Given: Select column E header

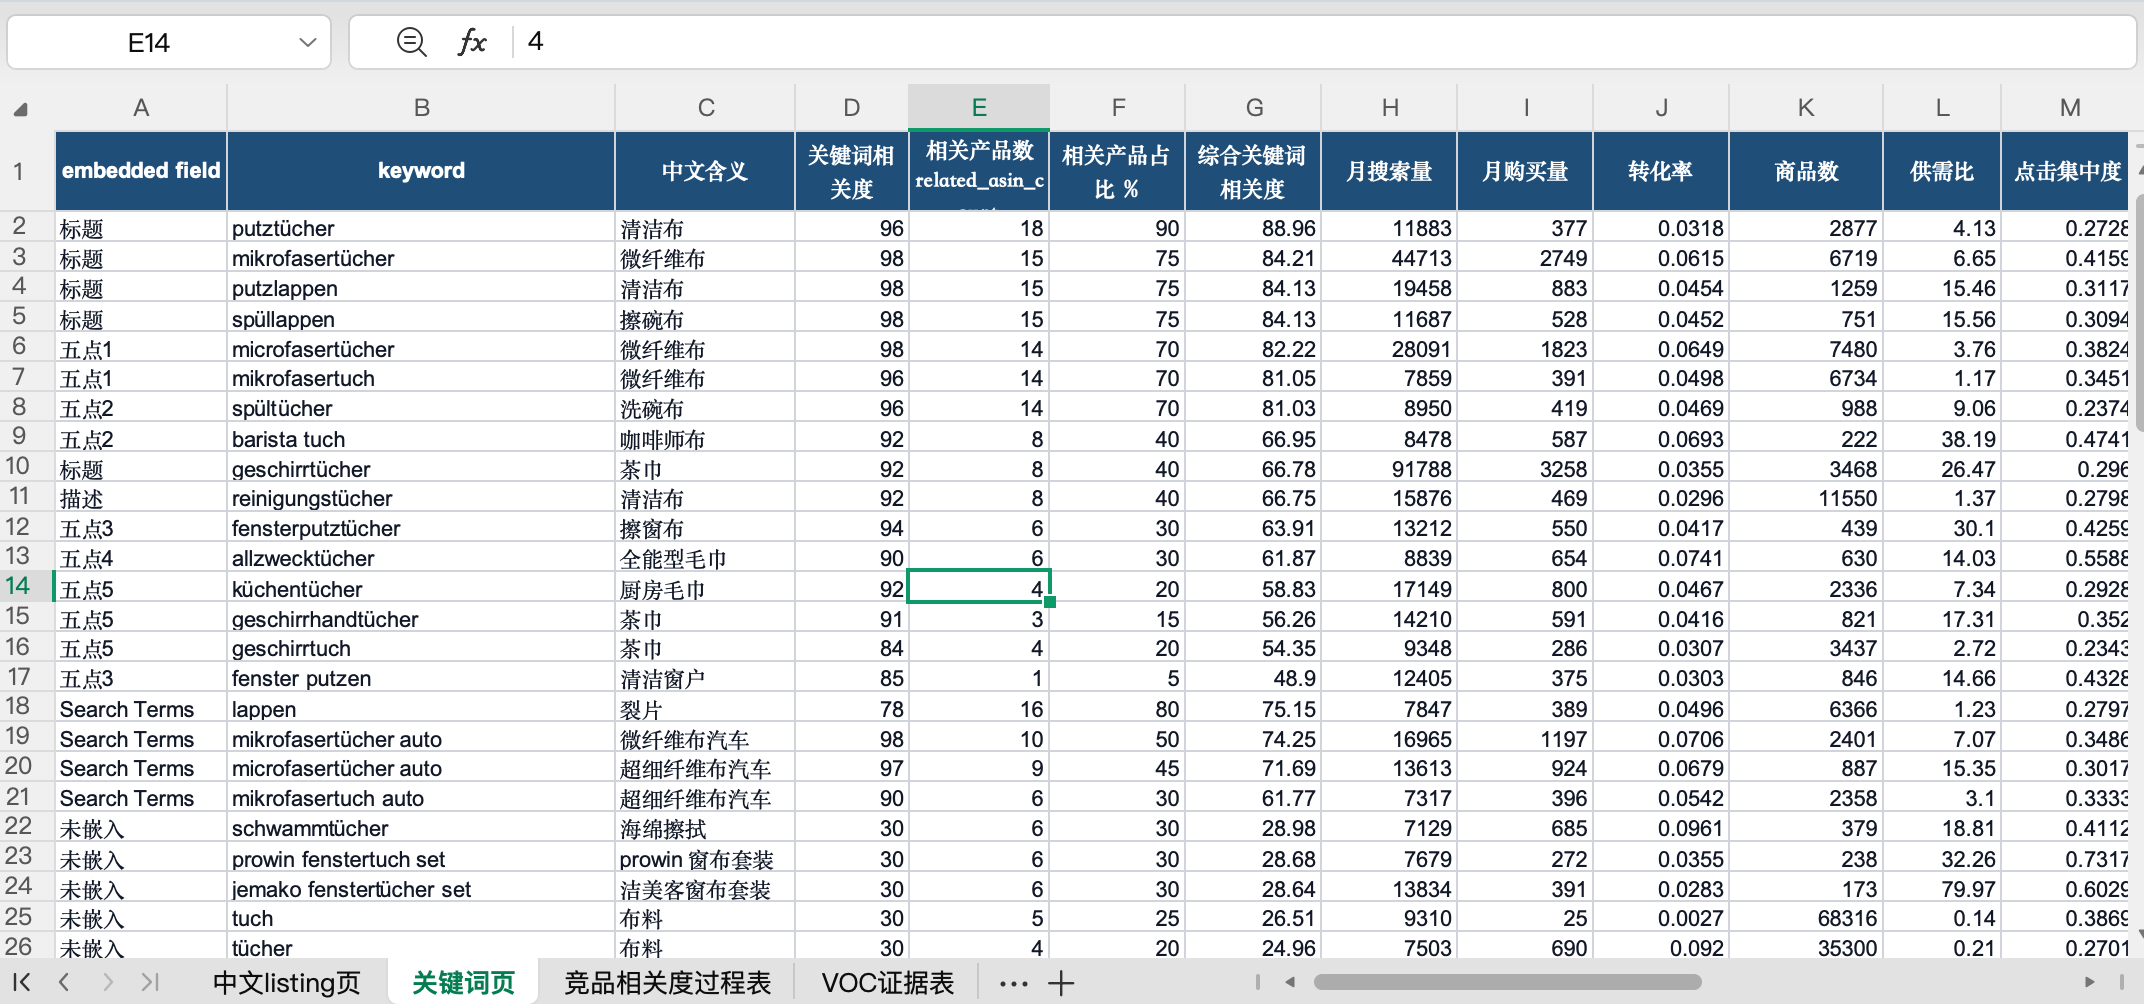Looking at the screenshot, I should (979, 108).
